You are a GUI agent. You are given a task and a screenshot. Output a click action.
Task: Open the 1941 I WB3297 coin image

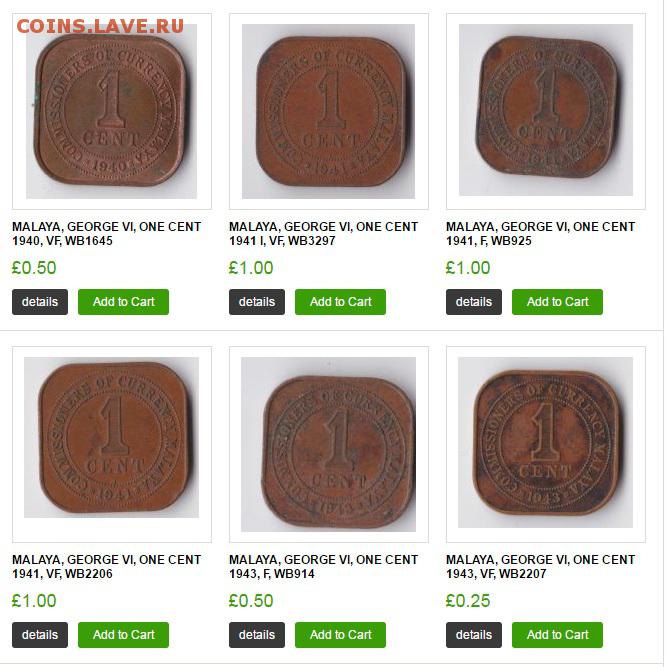328,111
